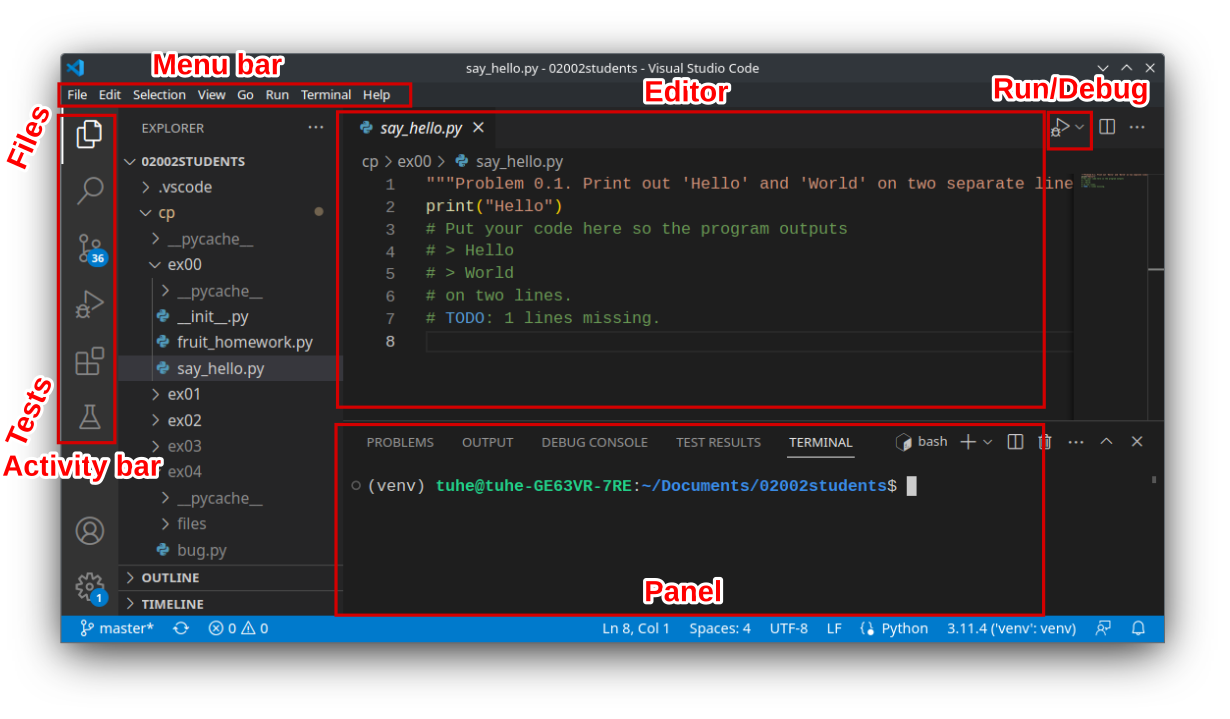Click the Run Python File play button
This screenshot has width=1230, height=719.
(x=1061, y=127)
